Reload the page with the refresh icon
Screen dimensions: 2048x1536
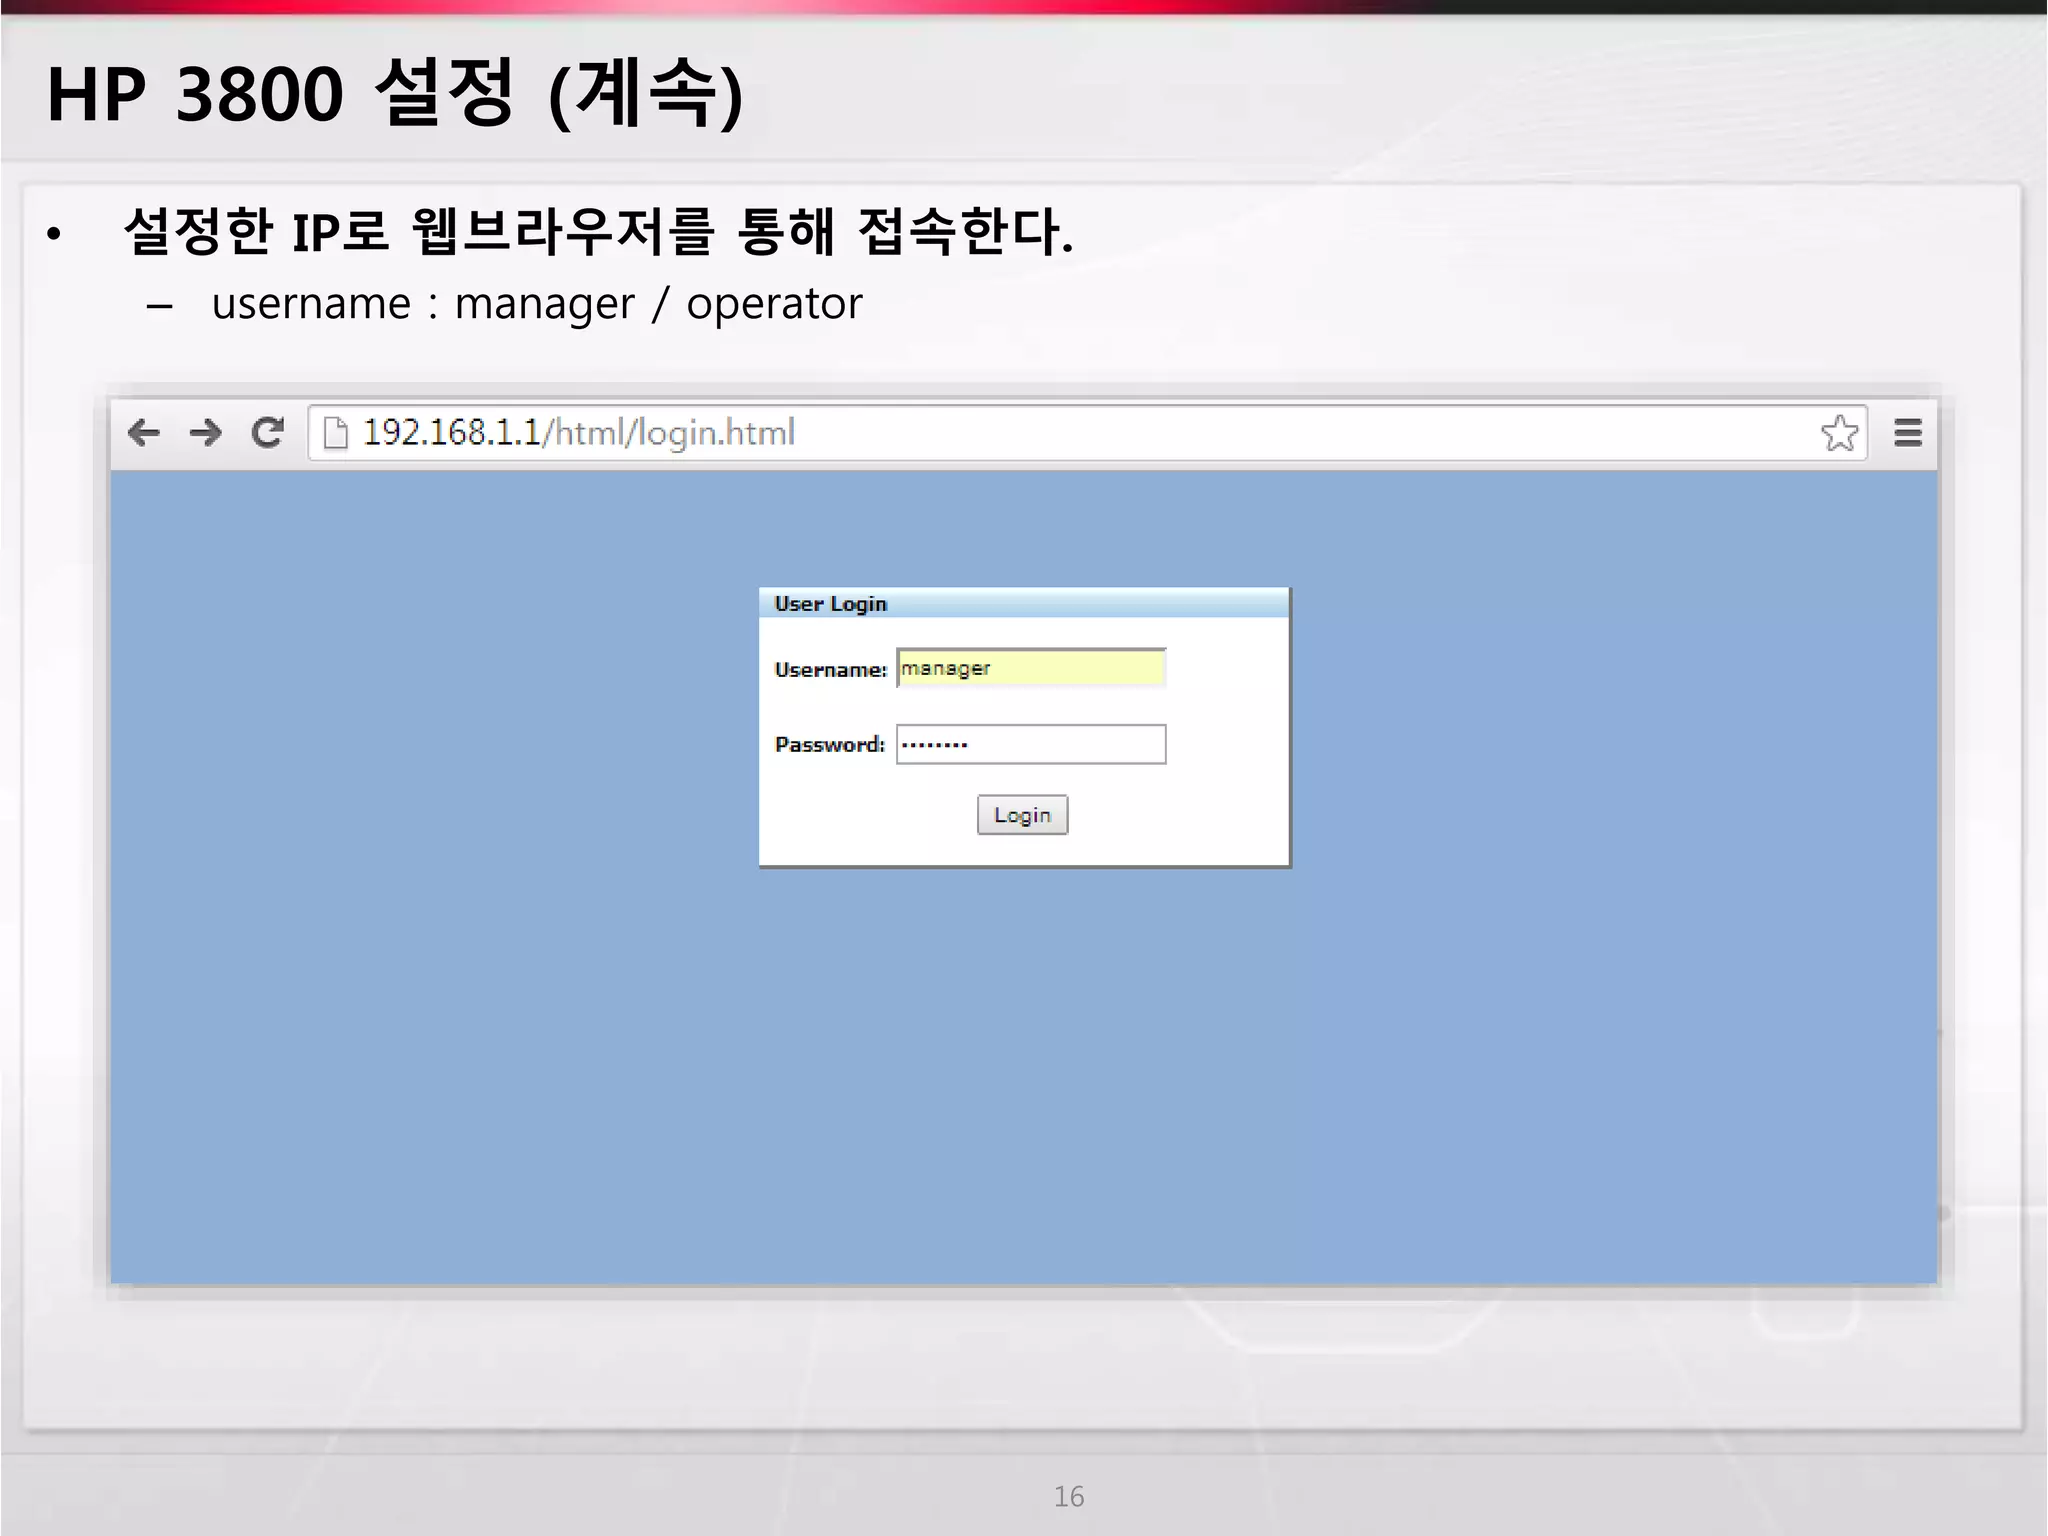click(268, 432)
